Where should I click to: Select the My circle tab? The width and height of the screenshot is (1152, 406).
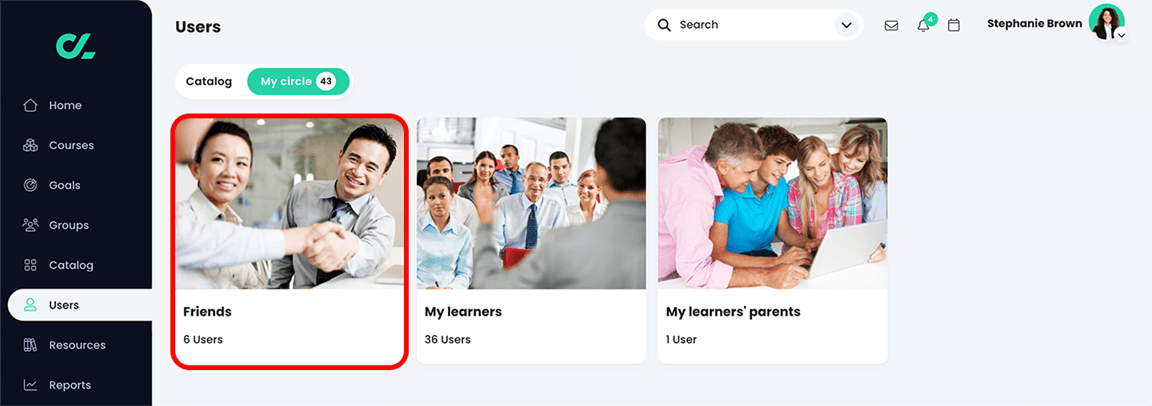[x=298, y=81]
